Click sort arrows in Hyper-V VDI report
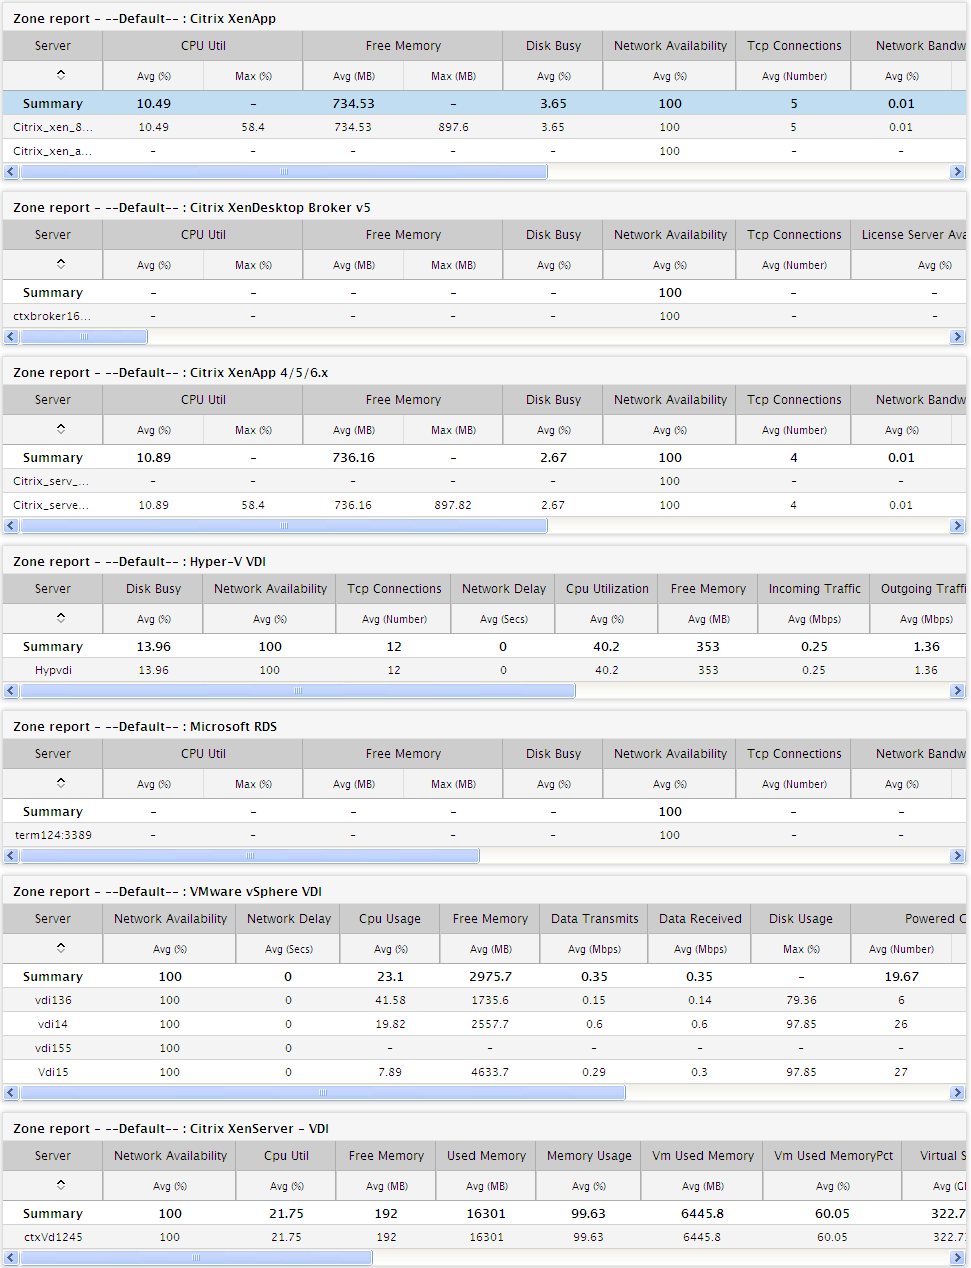This screenshot has height=1268, width=971. click(61, 617)
